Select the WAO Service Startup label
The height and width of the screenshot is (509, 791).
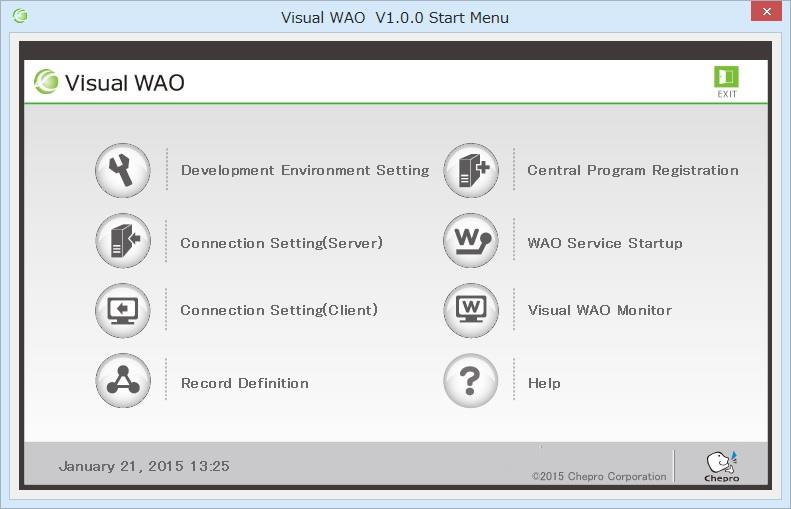pyautogui.click(x=605, y=243)
